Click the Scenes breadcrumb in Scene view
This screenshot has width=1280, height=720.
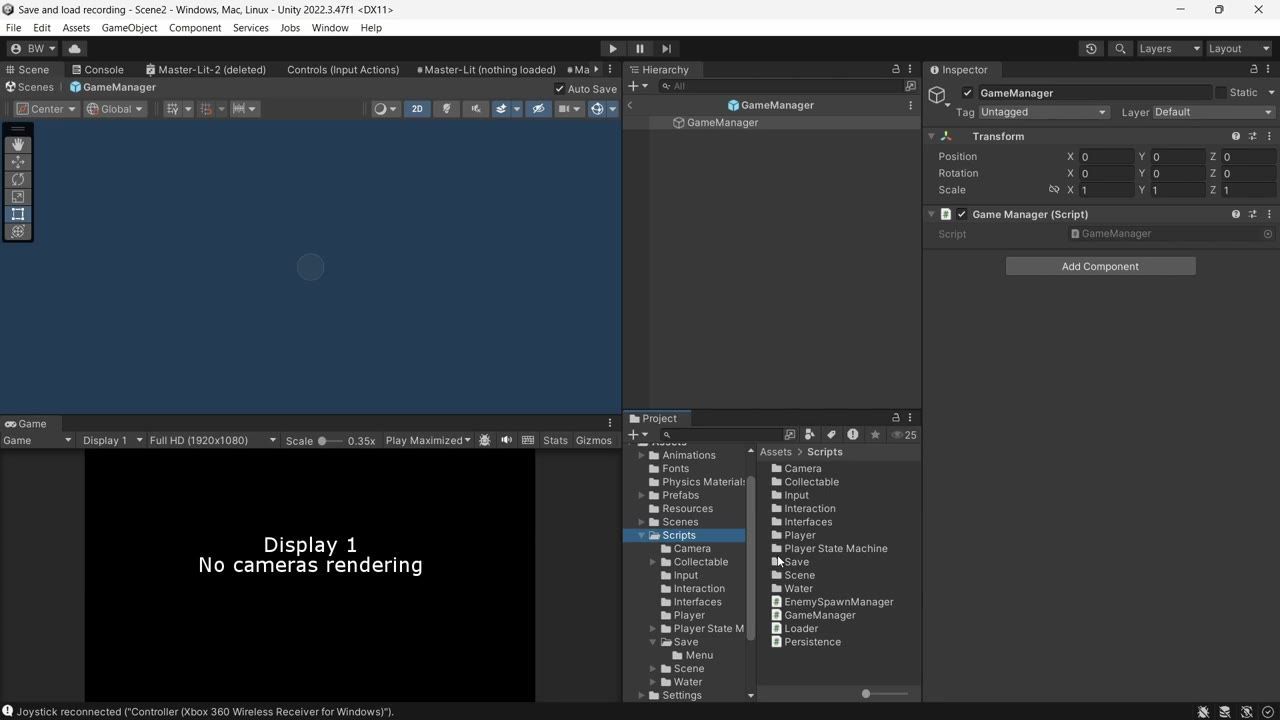[x=30, y=87]
